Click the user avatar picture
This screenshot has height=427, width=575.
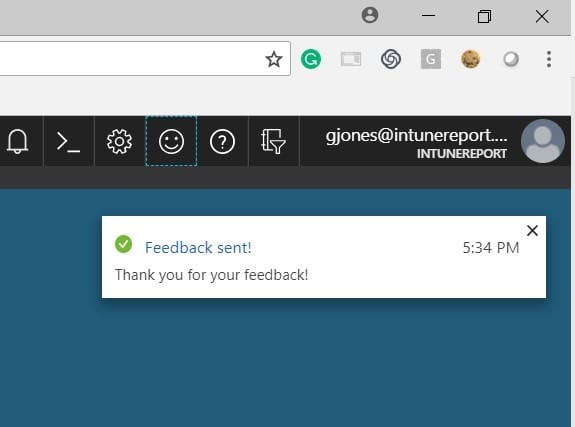tap(543, 141)
